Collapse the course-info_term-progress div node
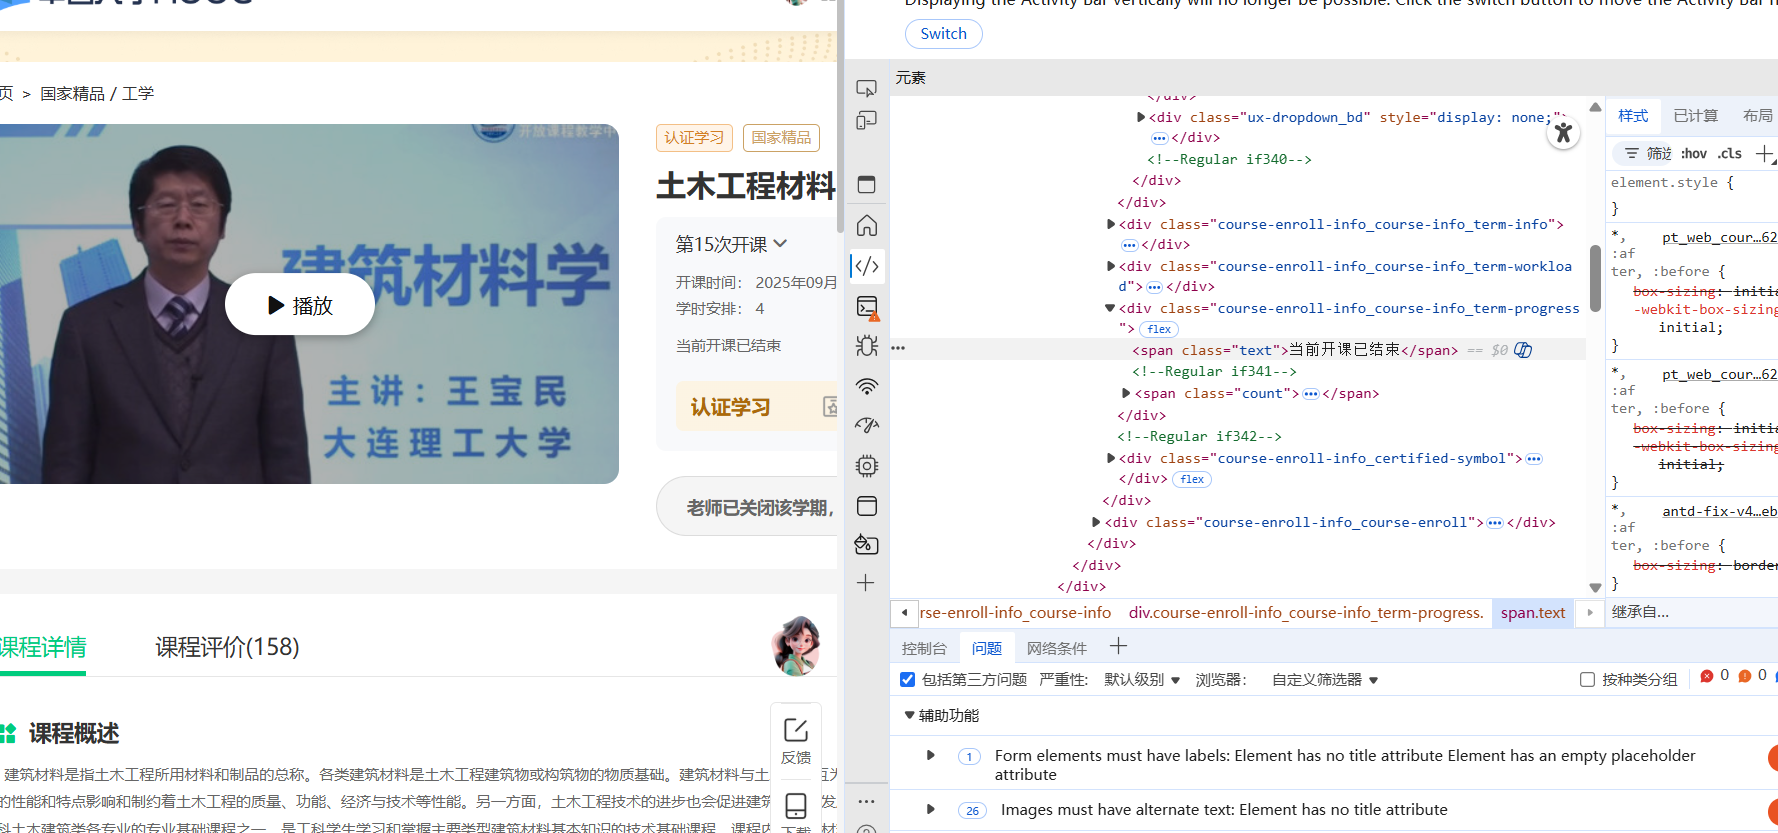The width and height of the screenshot is (1778, 833). click(1110, 308)
